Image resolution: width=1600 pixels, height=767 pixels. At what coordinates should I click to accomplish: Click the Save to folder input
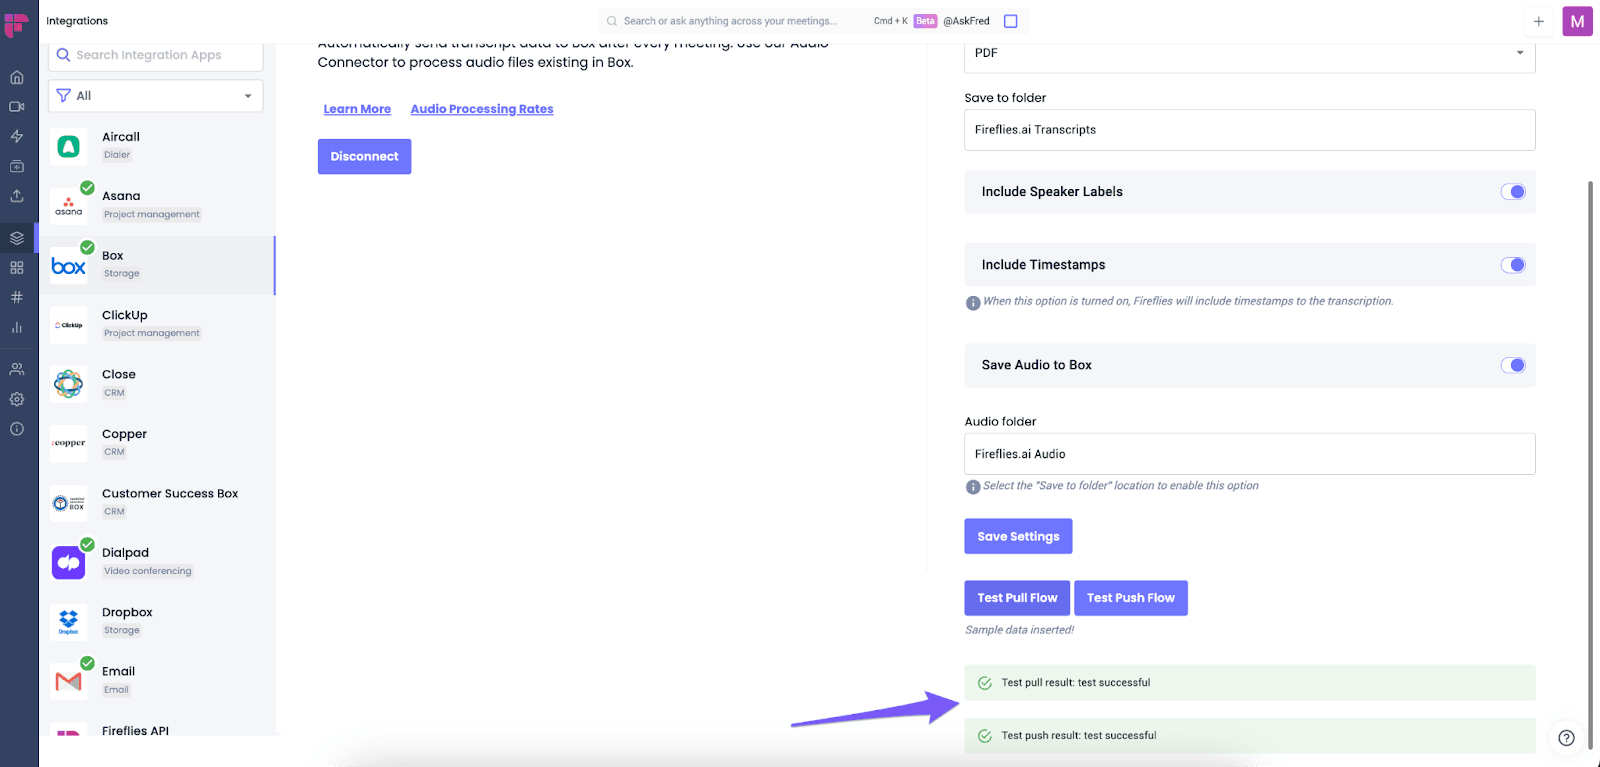(1249, 130)
